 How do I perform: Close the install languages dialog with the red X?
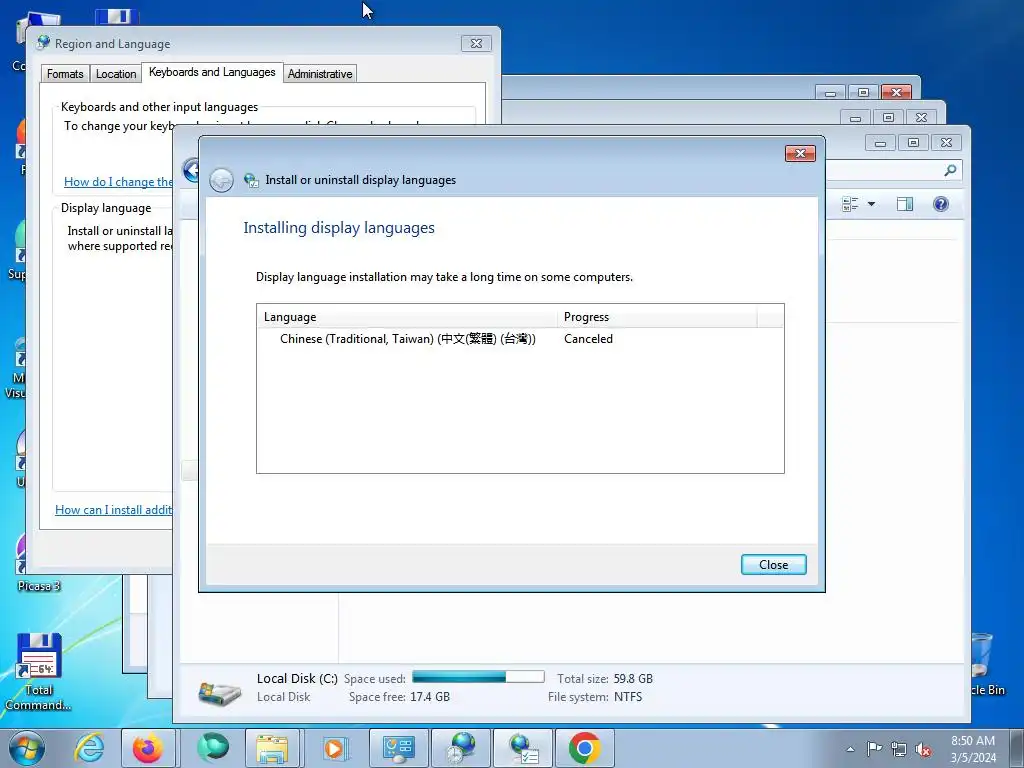click(x=800, y=153)
